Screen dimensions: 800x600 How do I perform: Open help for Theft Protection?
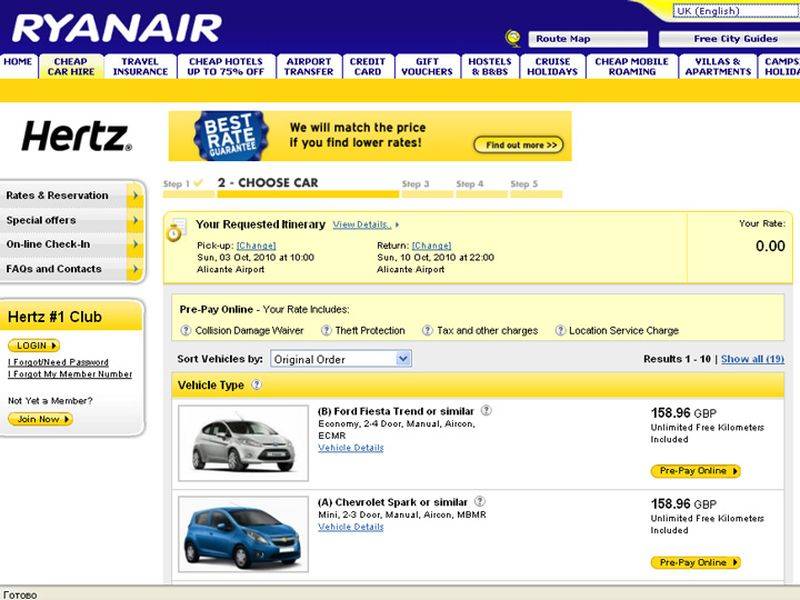pyautogui.click(x=326, y=330)
